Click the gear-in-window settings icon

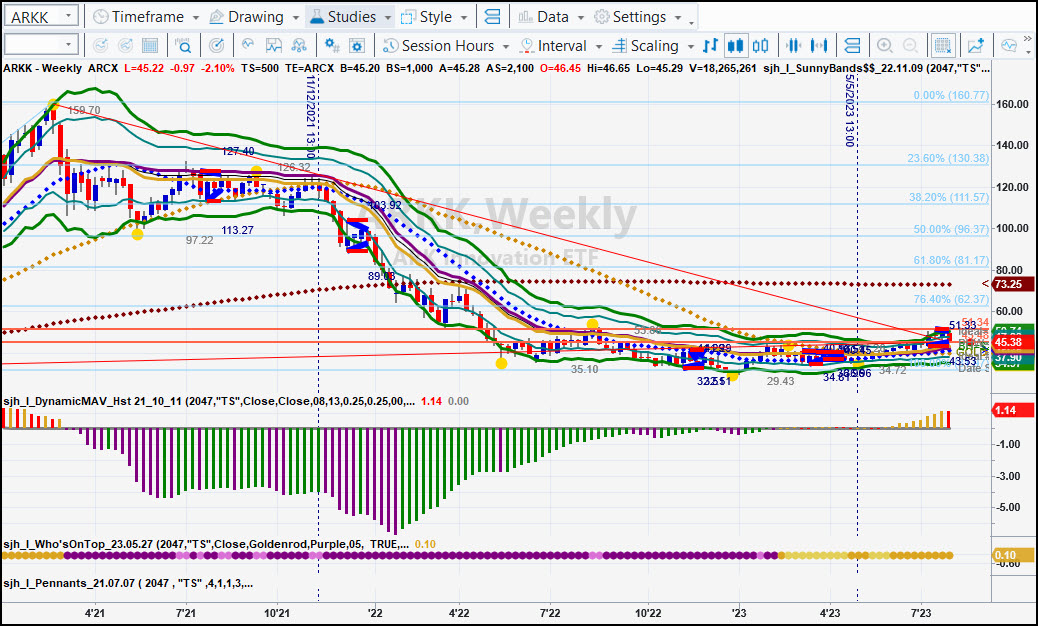[x=357, y=45]
